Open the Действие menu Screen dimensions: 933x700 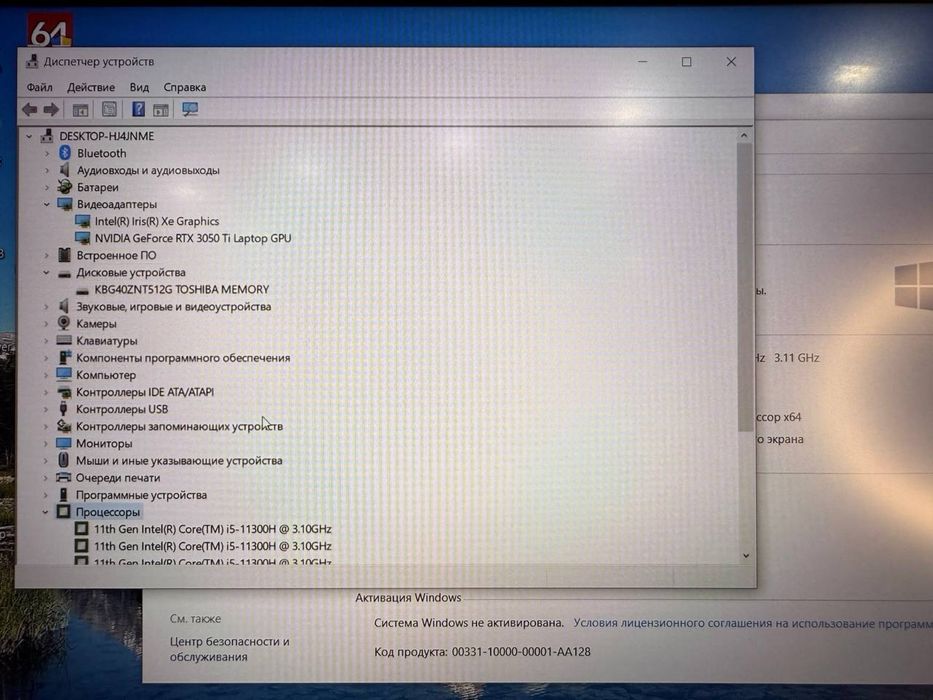pos(90,88)
